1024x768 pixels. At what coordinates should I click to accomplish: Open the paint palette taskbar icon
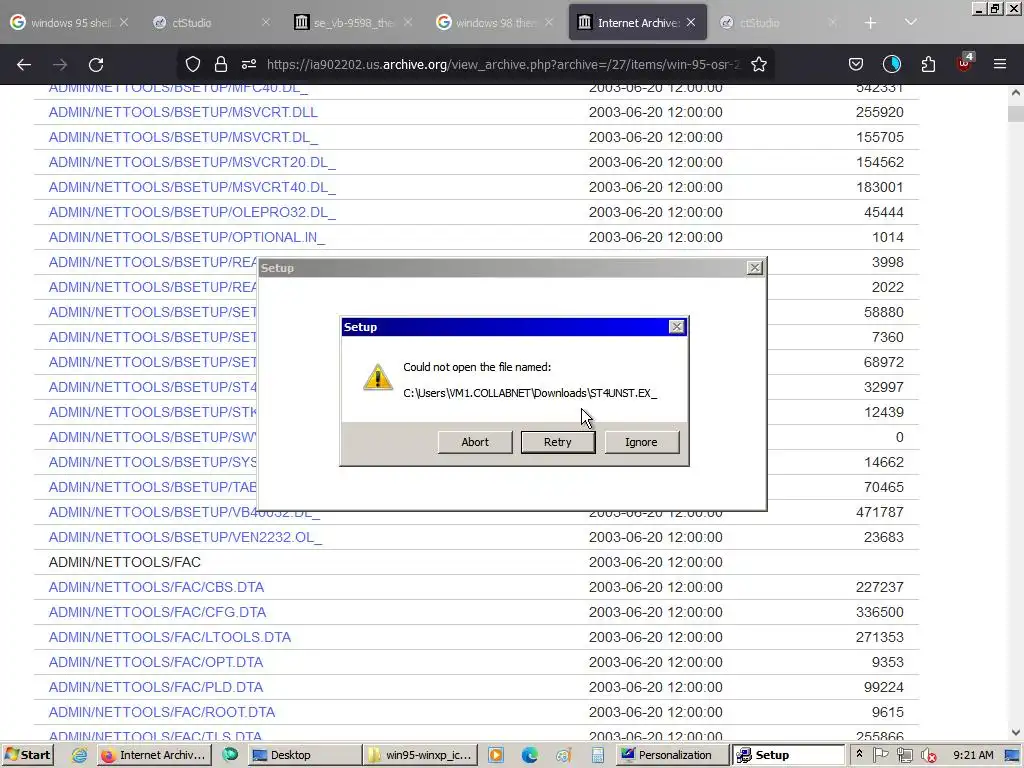click(564, 755)
